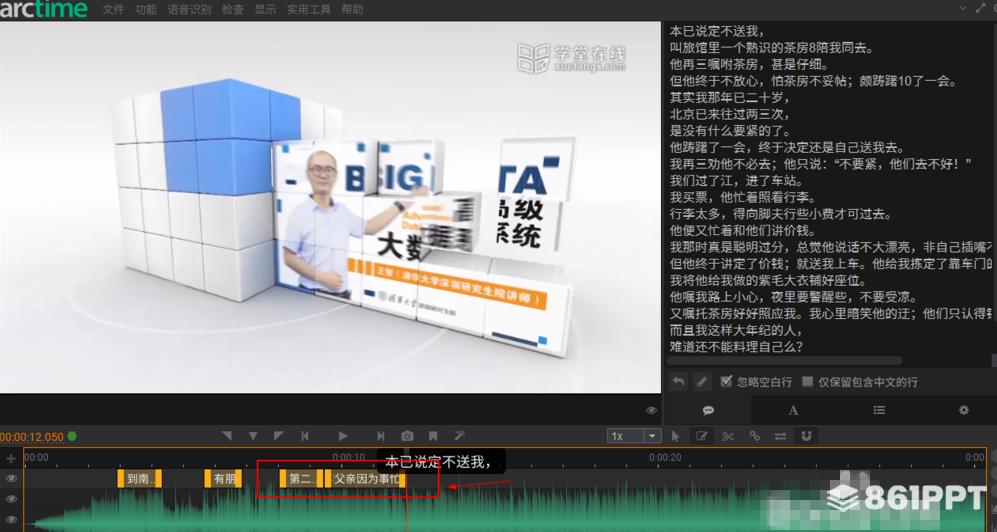Expand window options chevron at top right
This screenshot has height=532, width=997.
click(x=963, y=8)
